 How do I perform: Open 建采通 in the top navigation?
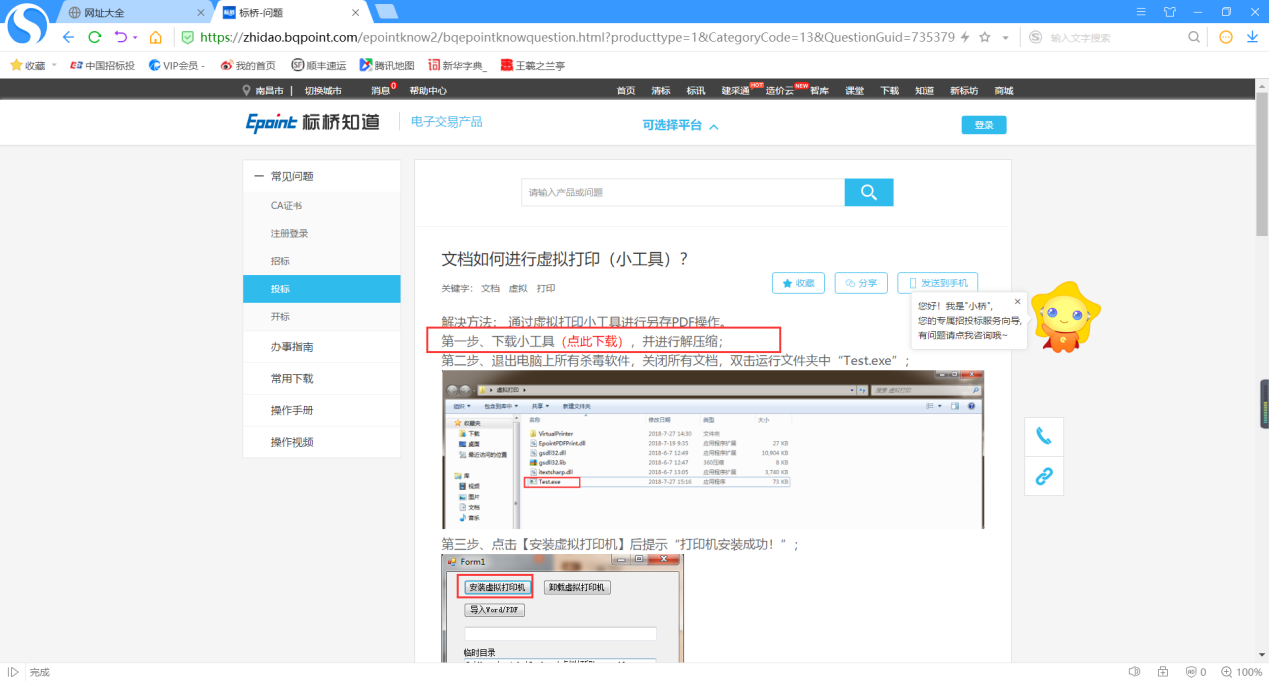(735, 91)
